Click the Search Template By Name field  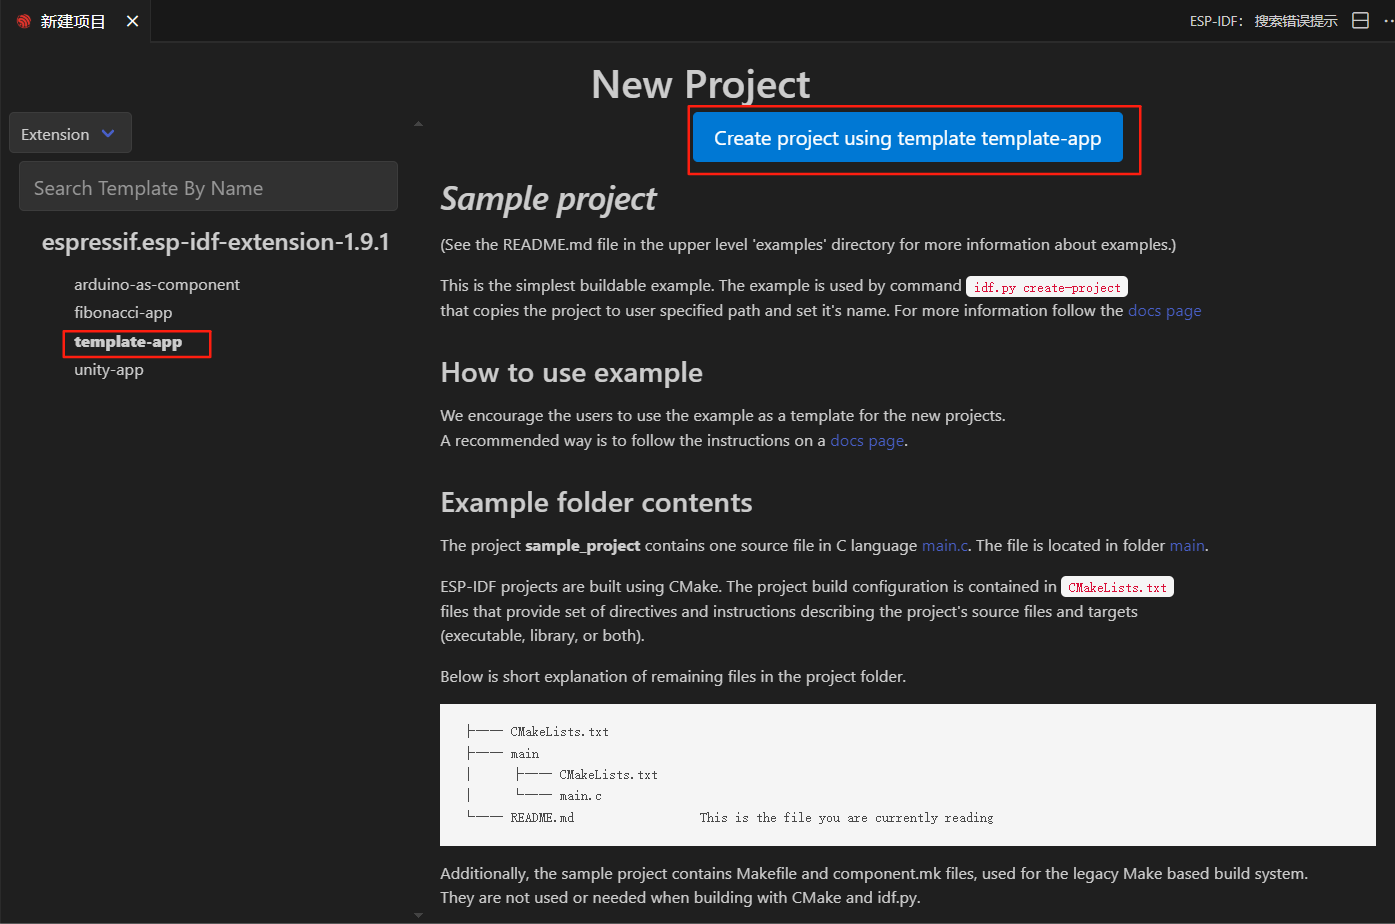tap(208, 187)
